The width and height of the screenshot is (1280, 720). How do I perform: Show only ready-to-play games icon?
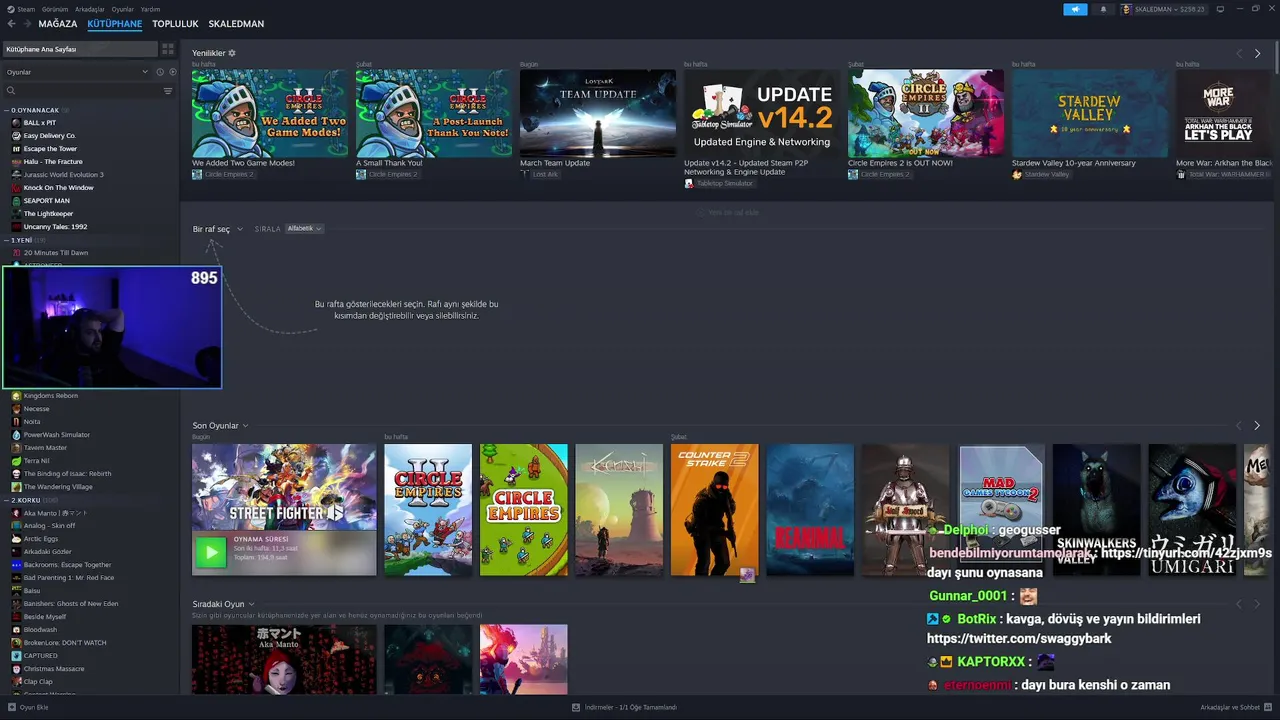[172, 72]
